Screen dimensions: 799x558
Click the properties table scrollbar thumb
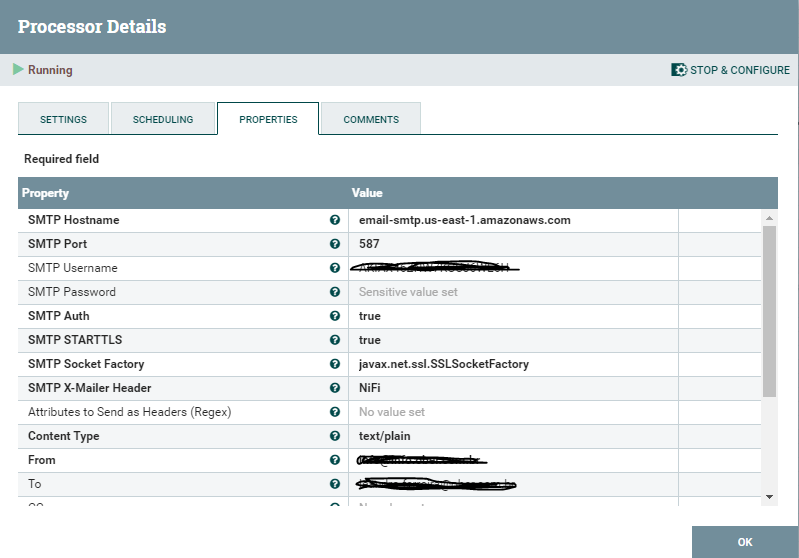[x=769, y=311]
